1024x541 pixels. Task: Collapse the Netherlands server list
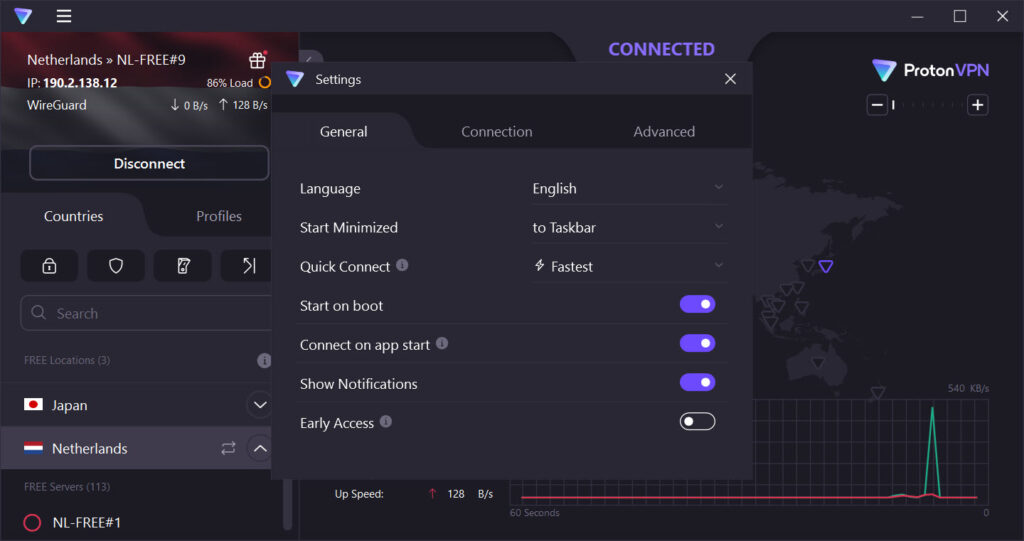pos(260,448)
